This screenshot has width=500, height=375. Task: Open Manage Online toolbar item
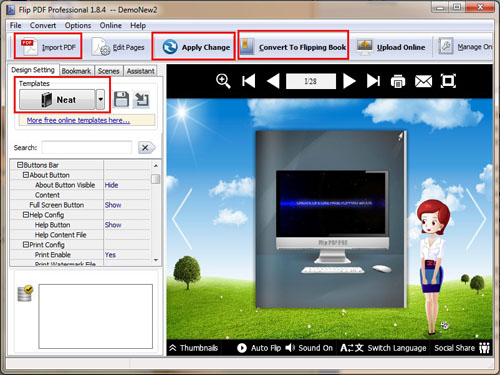pos(464,47)
